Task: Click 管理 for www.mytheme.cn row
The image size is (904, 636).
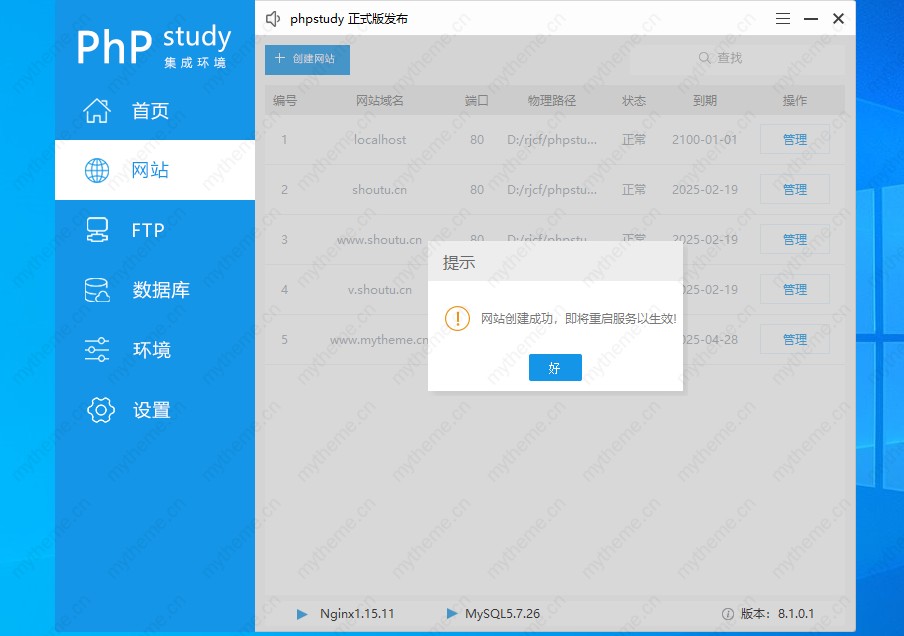Action: click(794, 339)
